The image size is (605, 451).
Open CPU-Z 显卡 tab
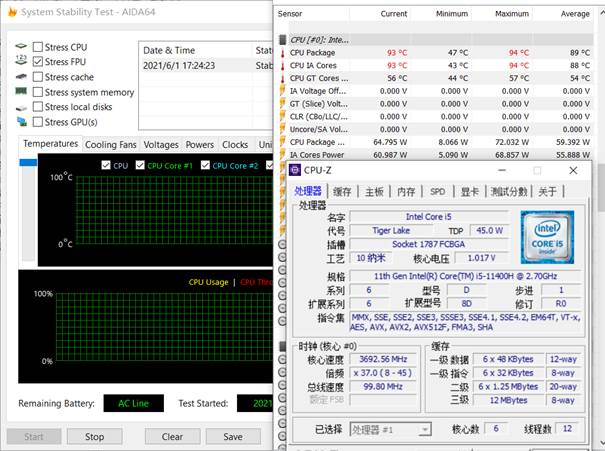[470, 191]
